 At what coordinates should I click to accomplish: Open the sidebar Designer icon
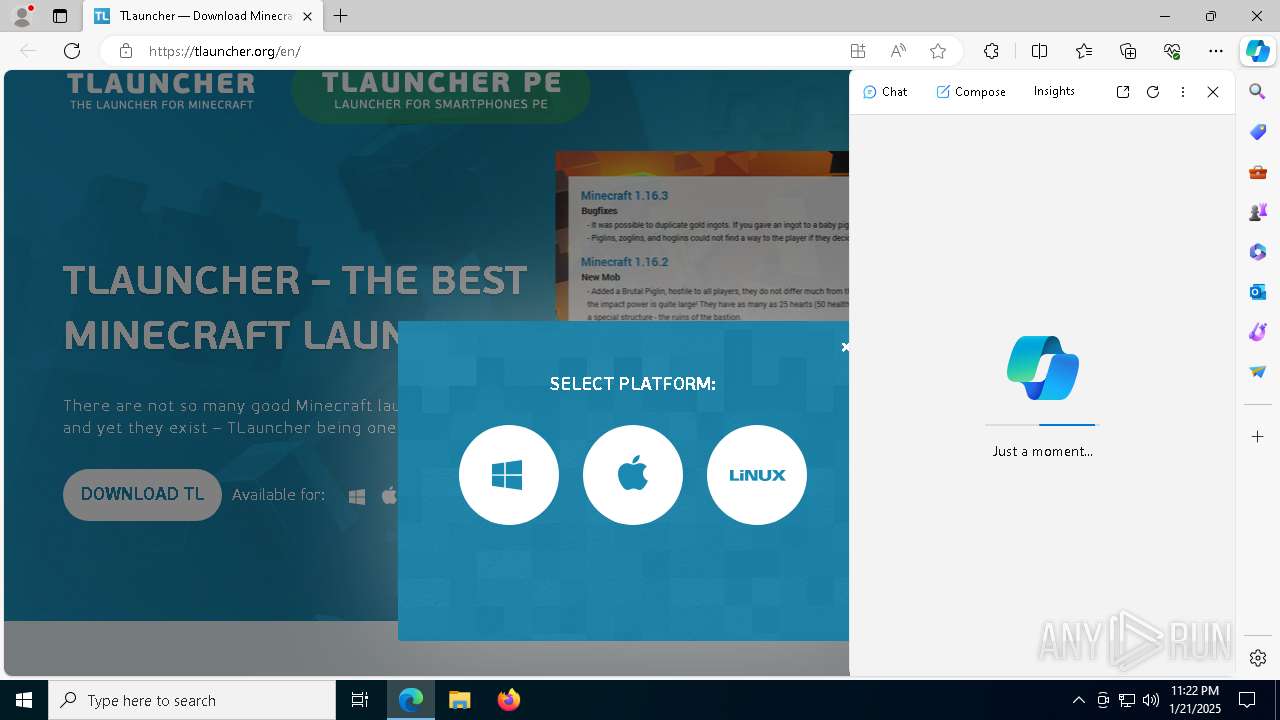coord(1258,332)
